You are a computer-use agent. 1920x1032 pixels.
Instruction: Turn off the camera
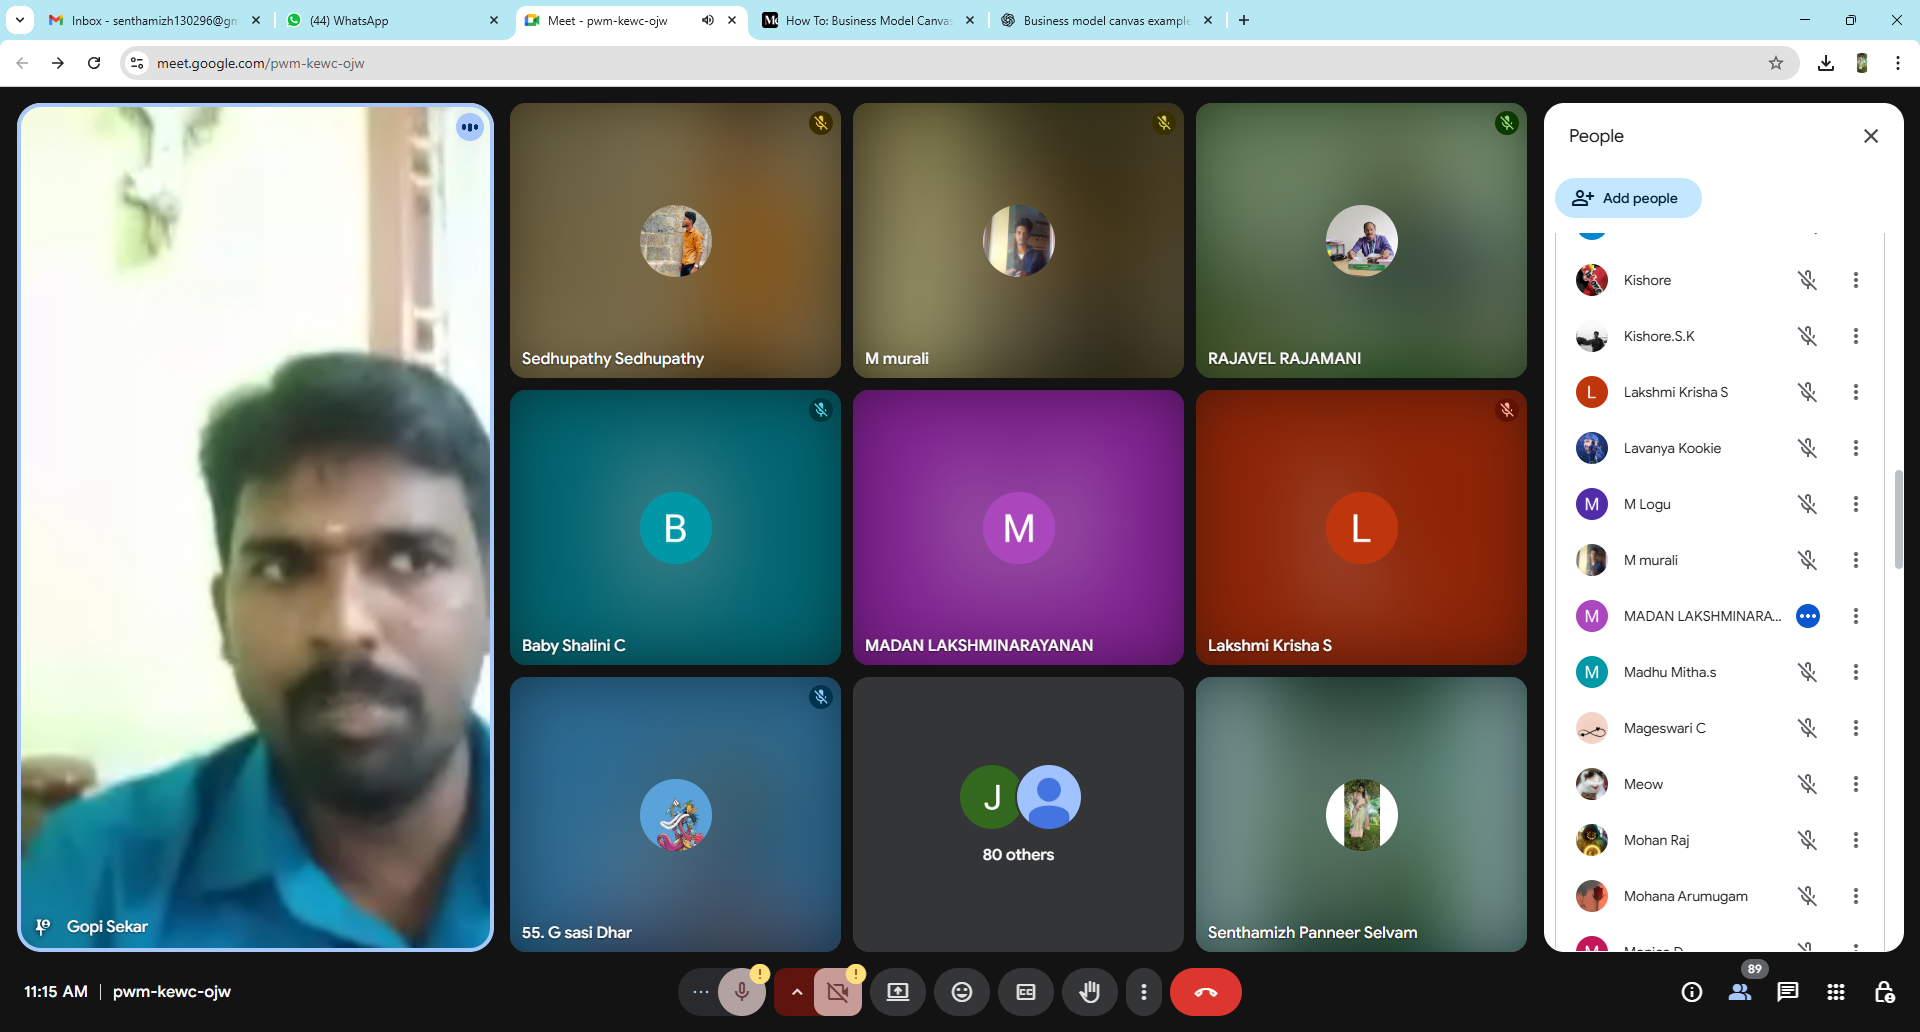(x=838, y=992)
